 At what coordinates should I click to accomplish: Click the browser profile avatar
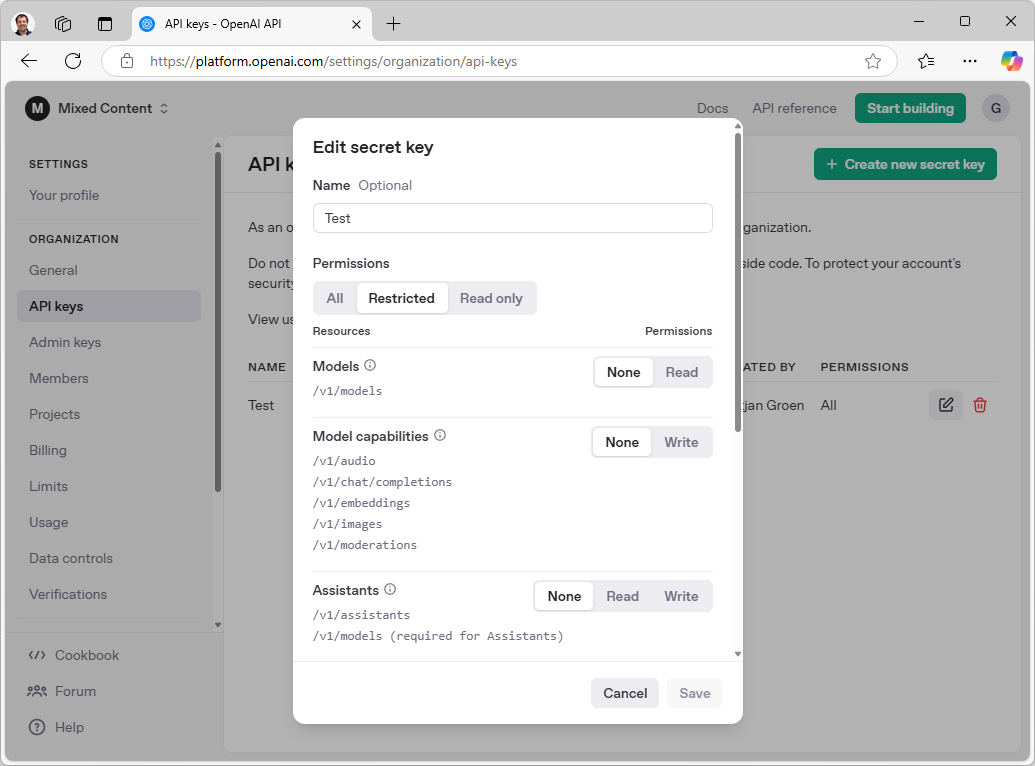tap(23, 24)
